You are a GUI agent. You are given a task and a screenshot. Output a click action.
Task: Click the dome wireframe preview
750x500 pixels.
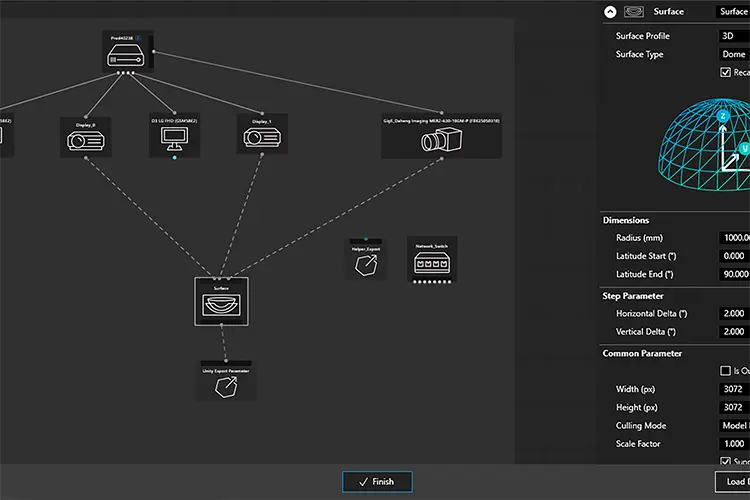coord(706,144)
